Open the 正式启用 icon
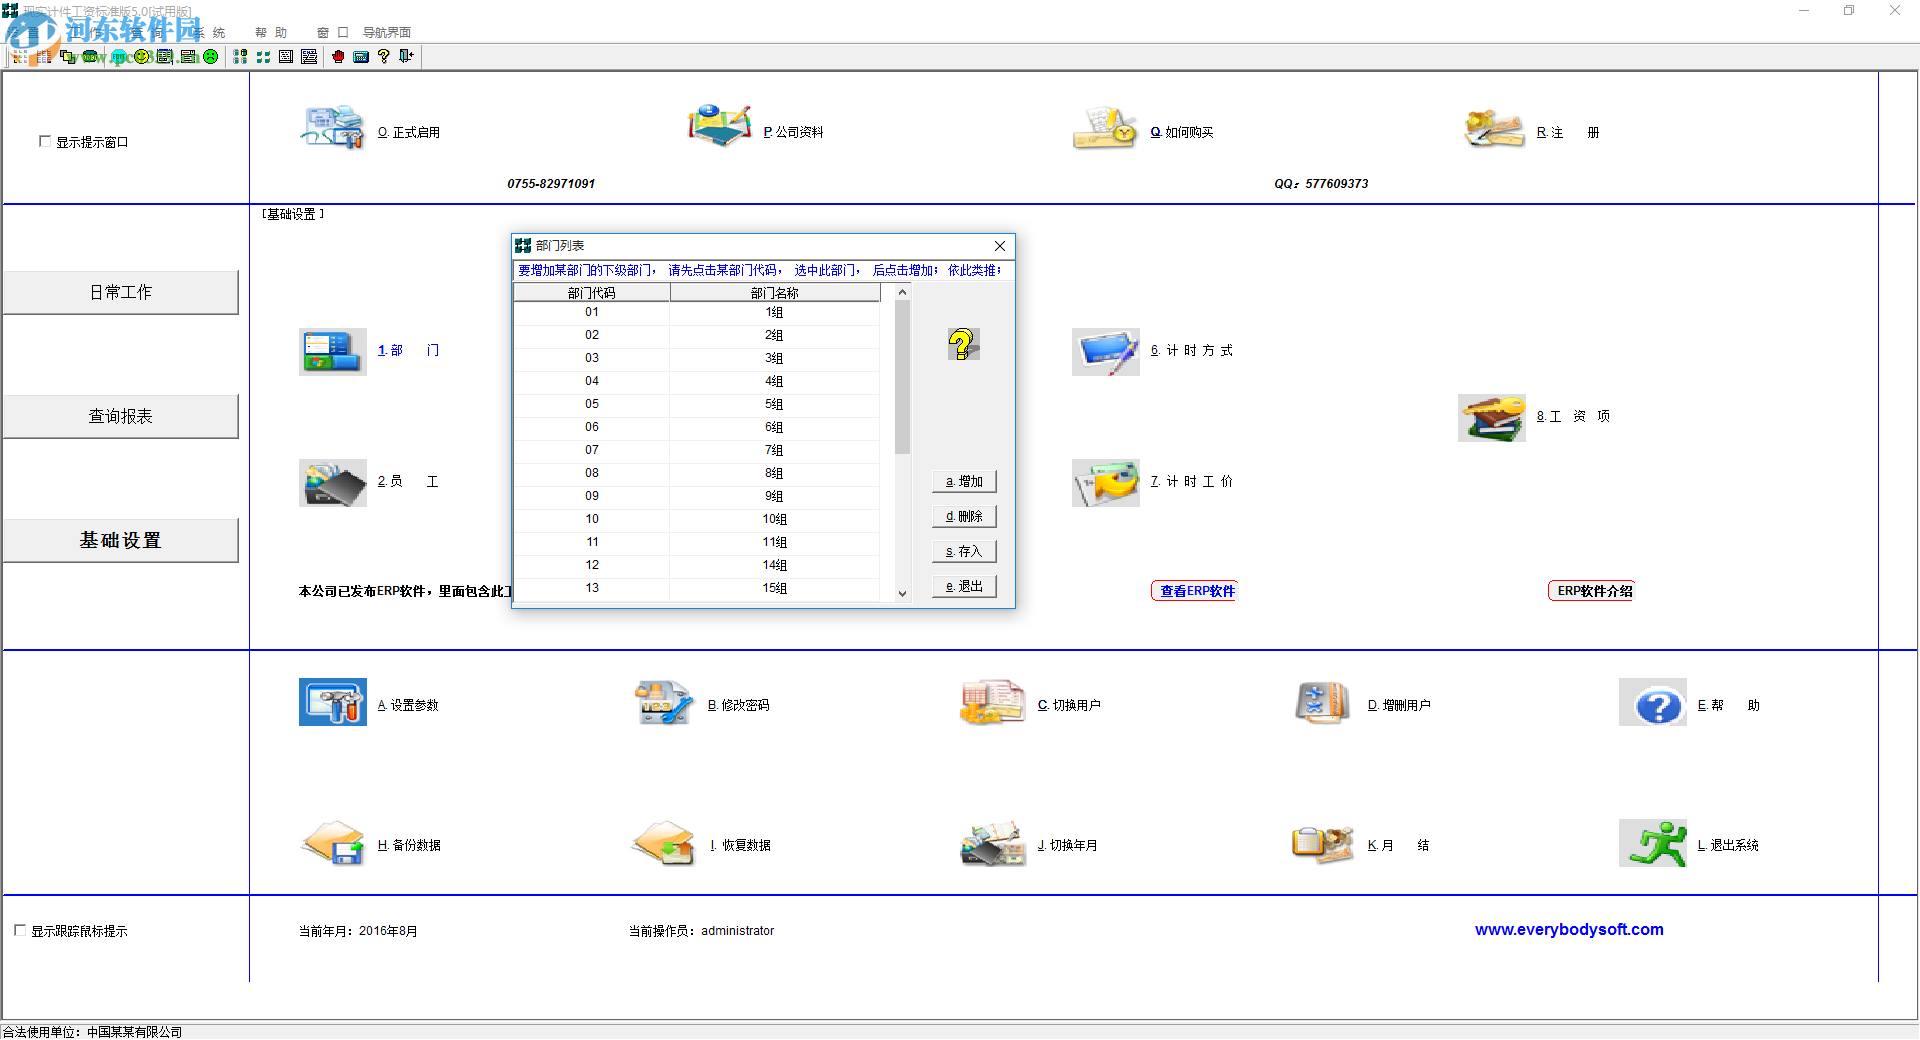The image size is (1920, 1040). 333,128
